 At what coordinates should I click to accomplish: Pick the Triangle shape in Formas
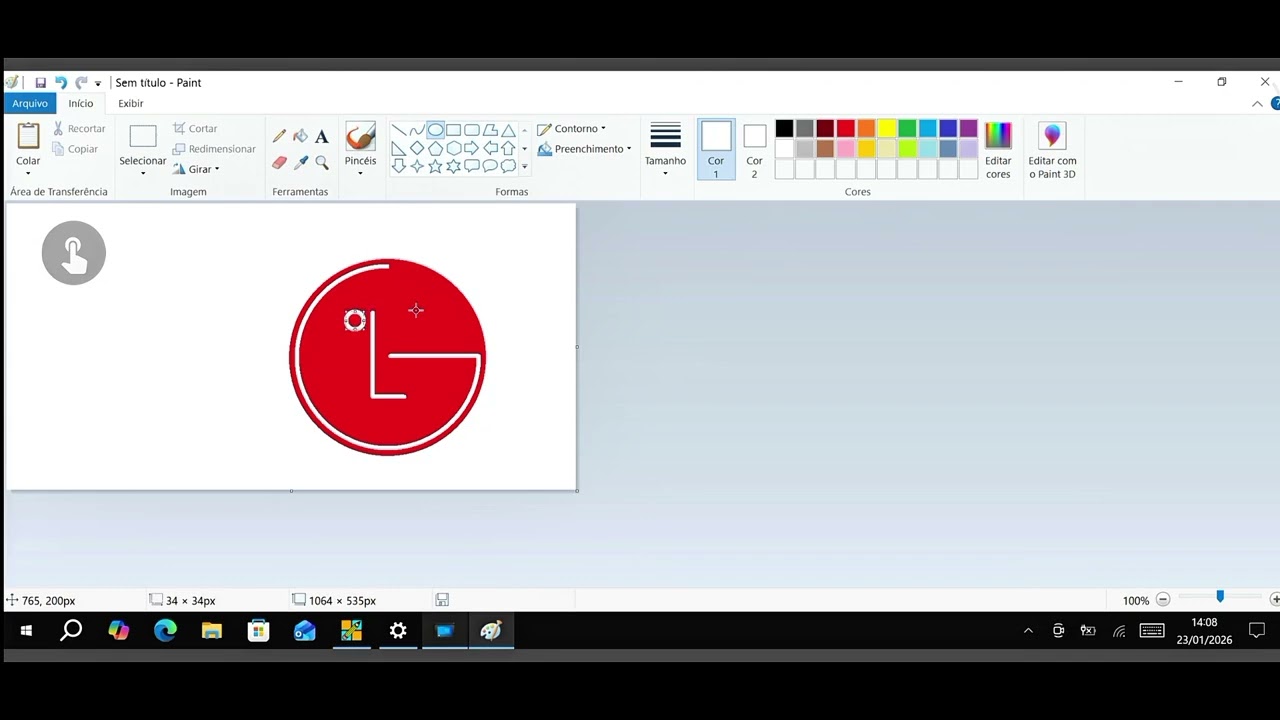(508, 130)
